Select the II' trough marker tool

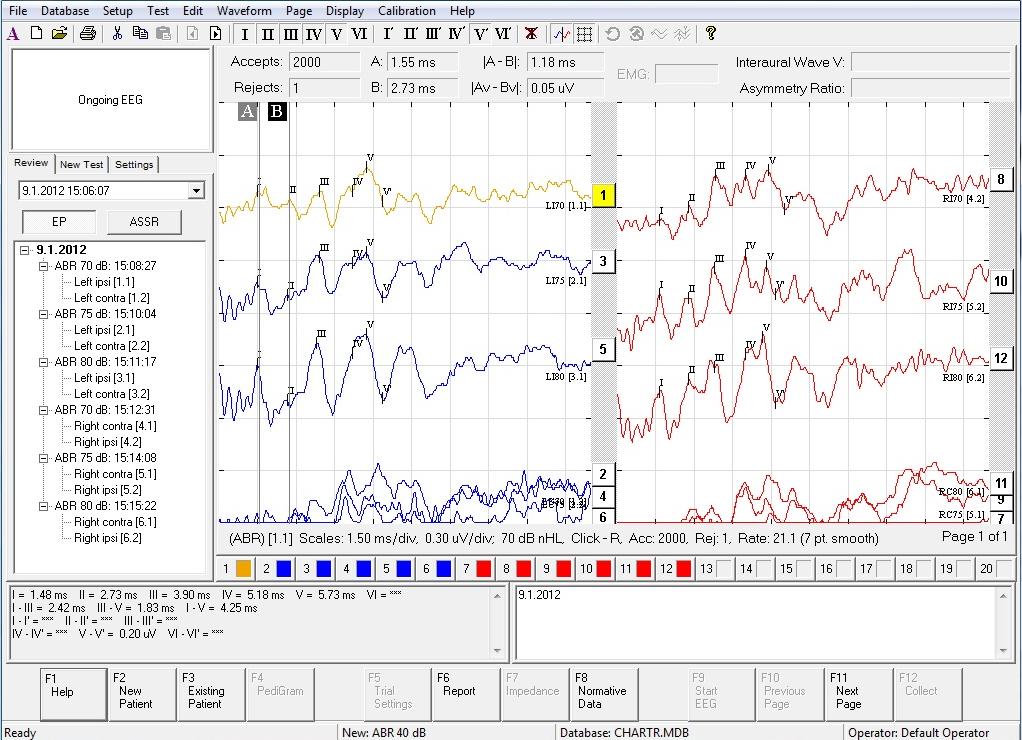[411, 34]
